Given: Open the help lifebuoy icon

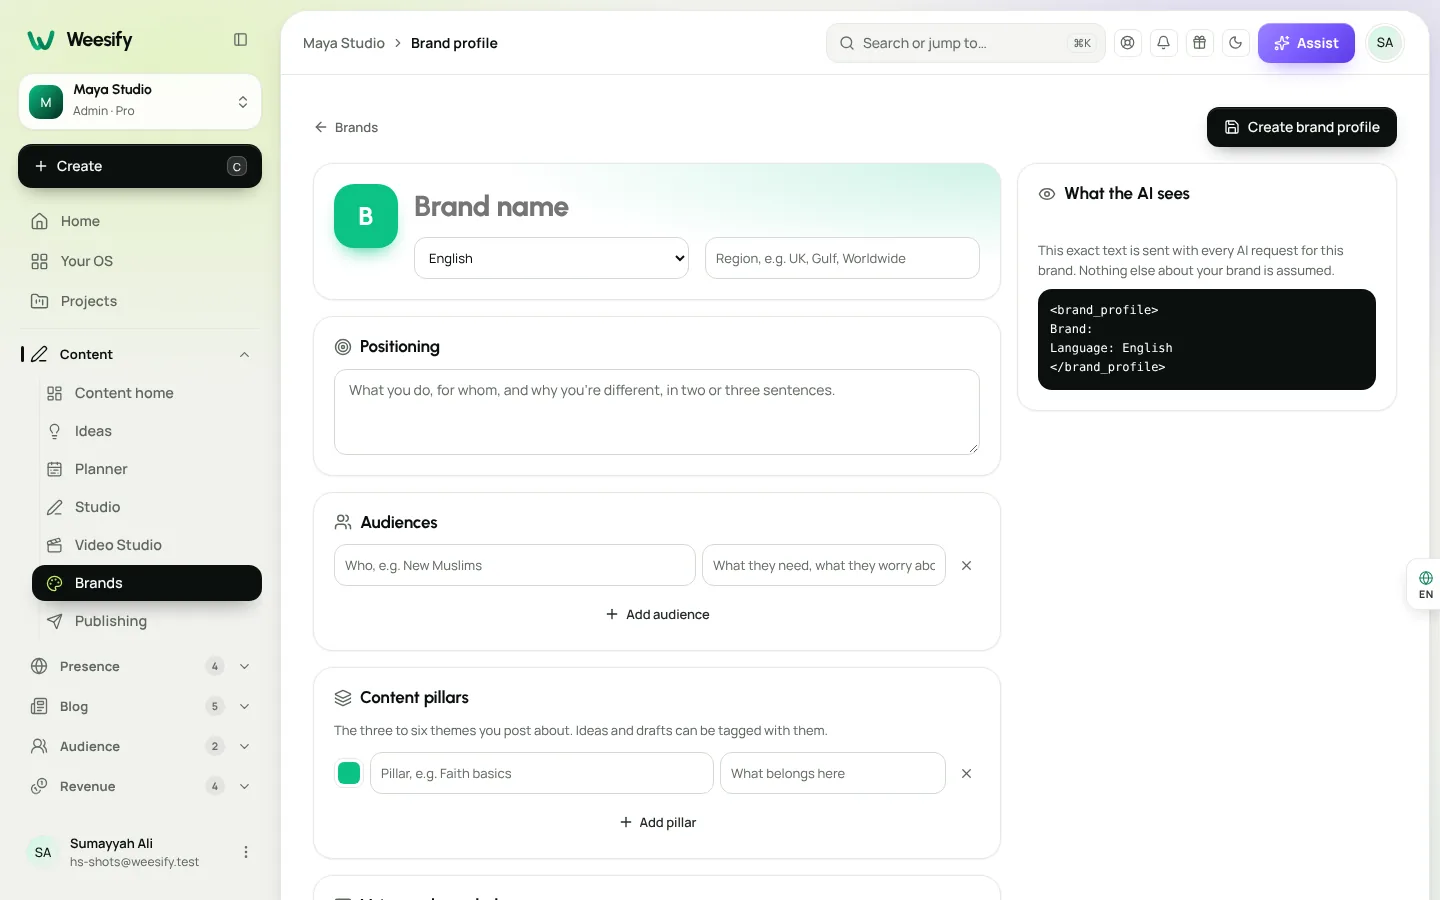Looking at the screenshot, I should [1128, 43].
